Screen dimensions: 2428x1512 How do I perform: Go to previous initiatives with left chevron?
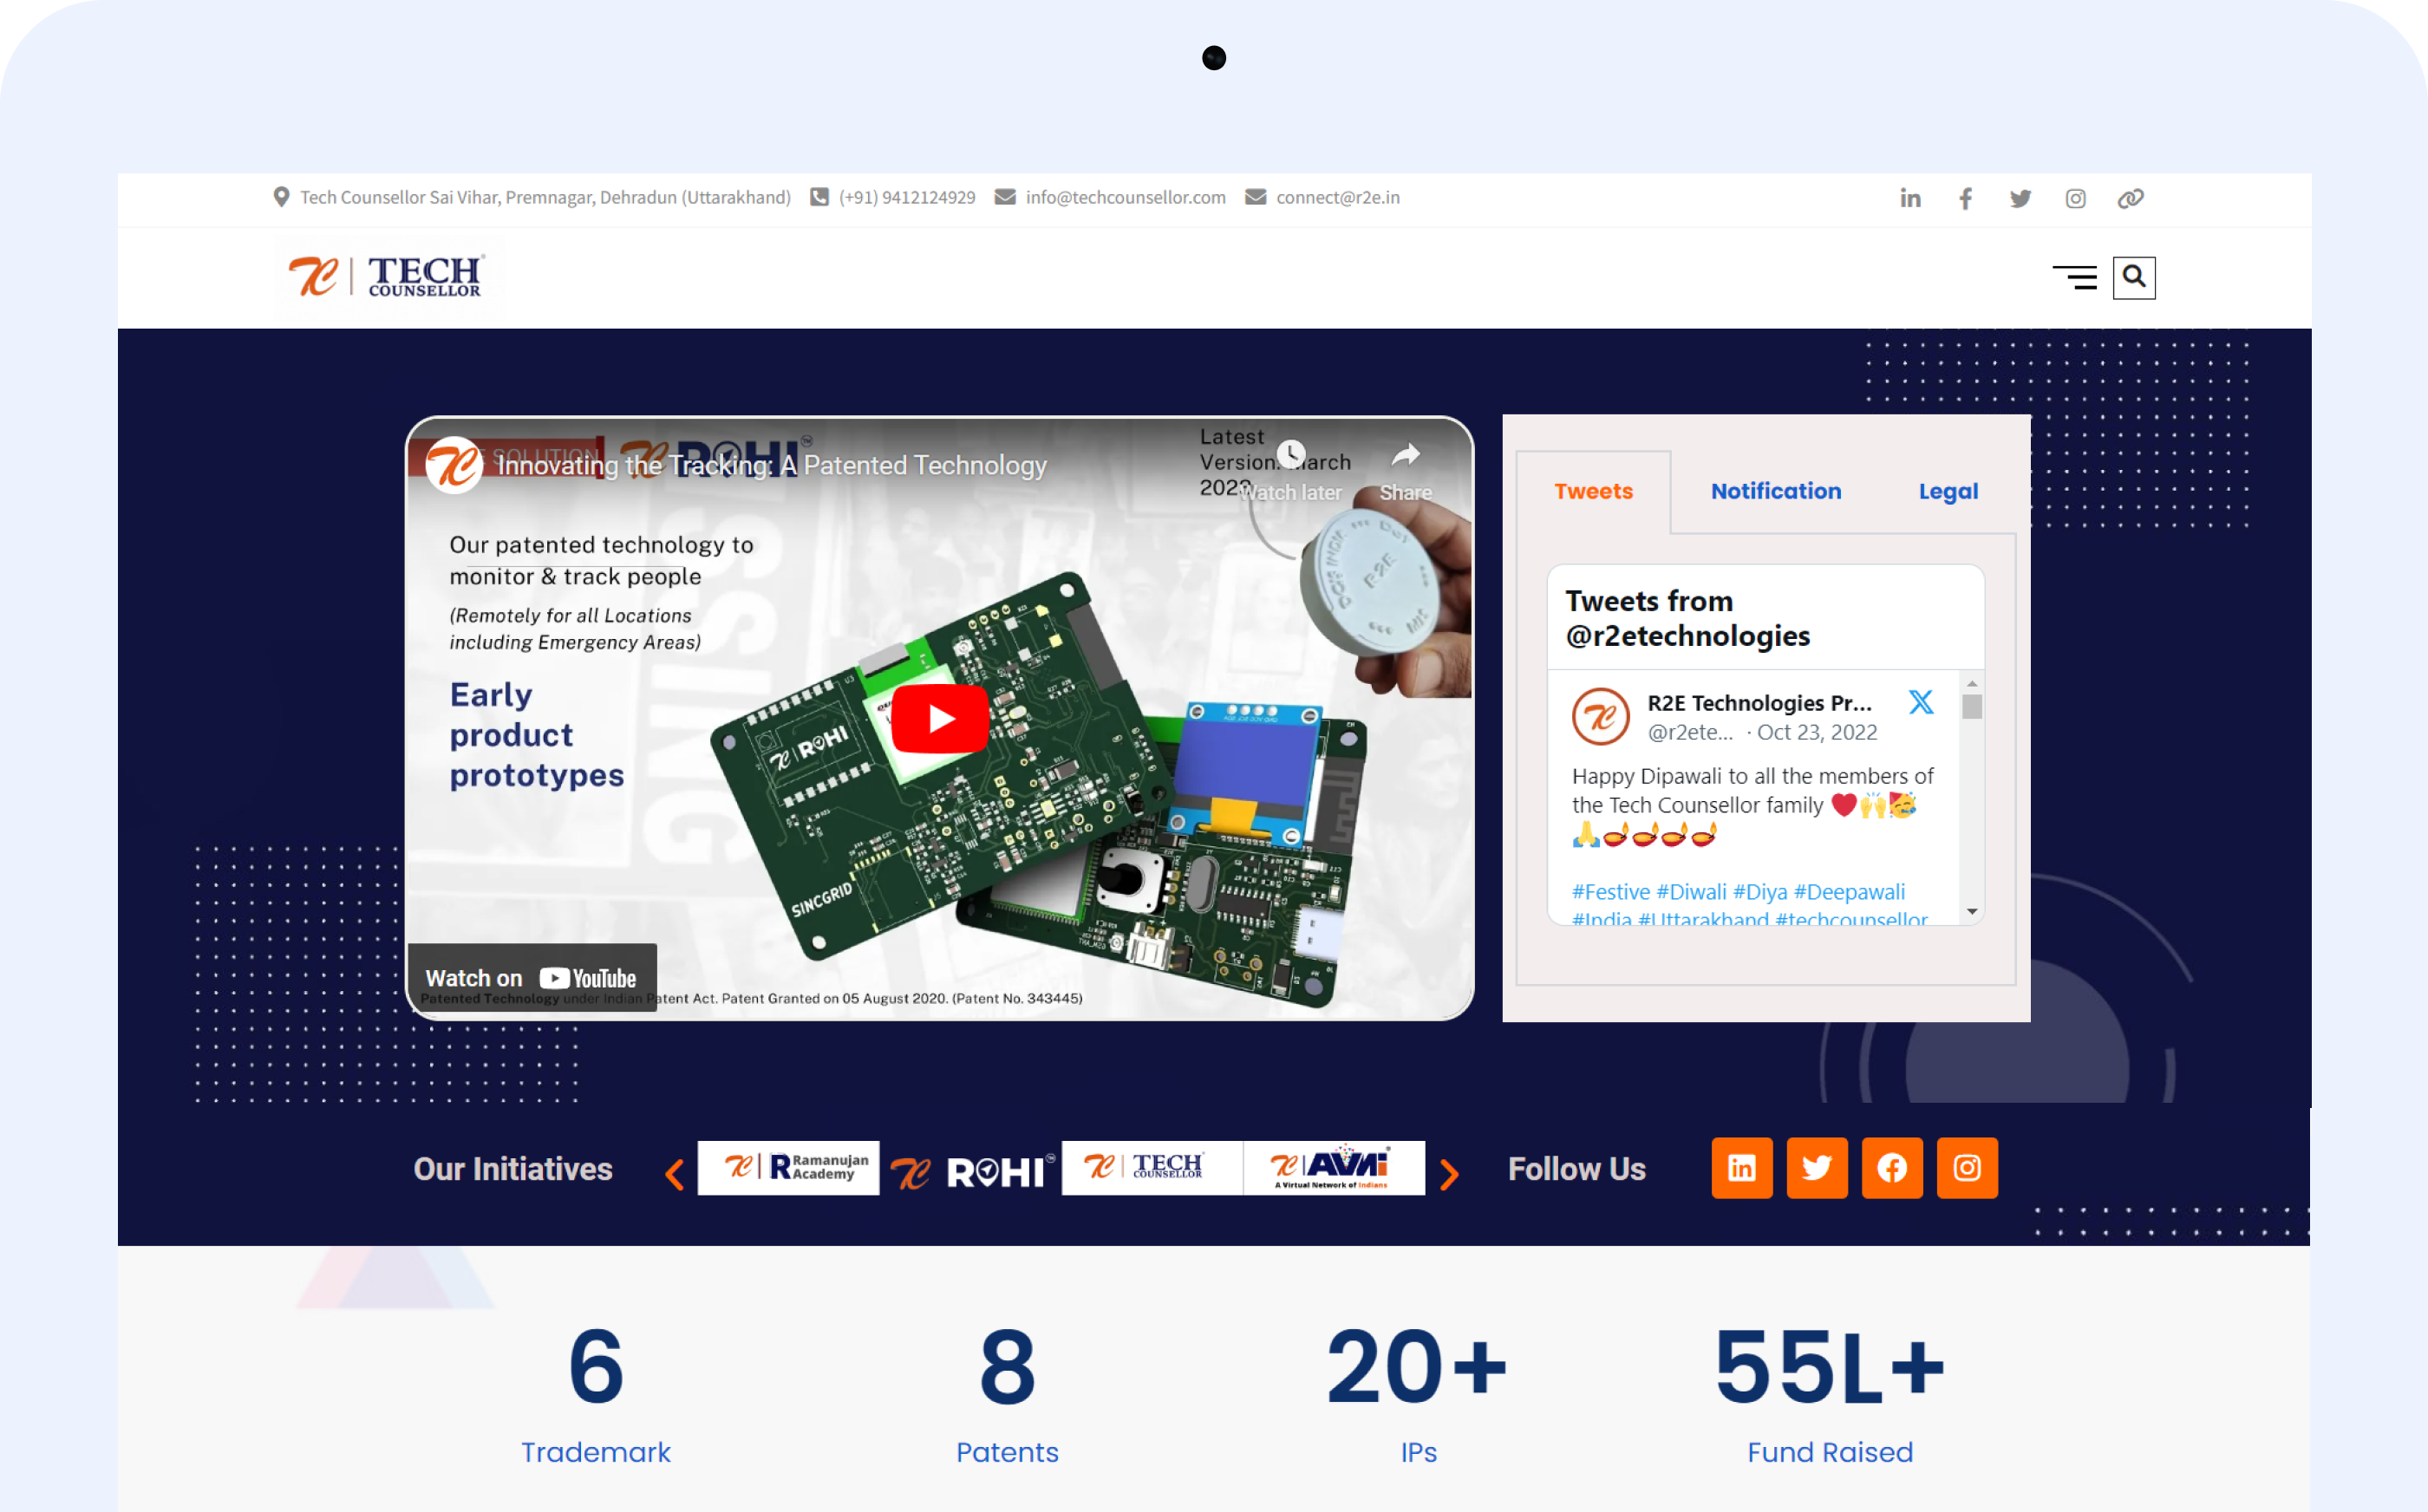[x=675, y=1174]
